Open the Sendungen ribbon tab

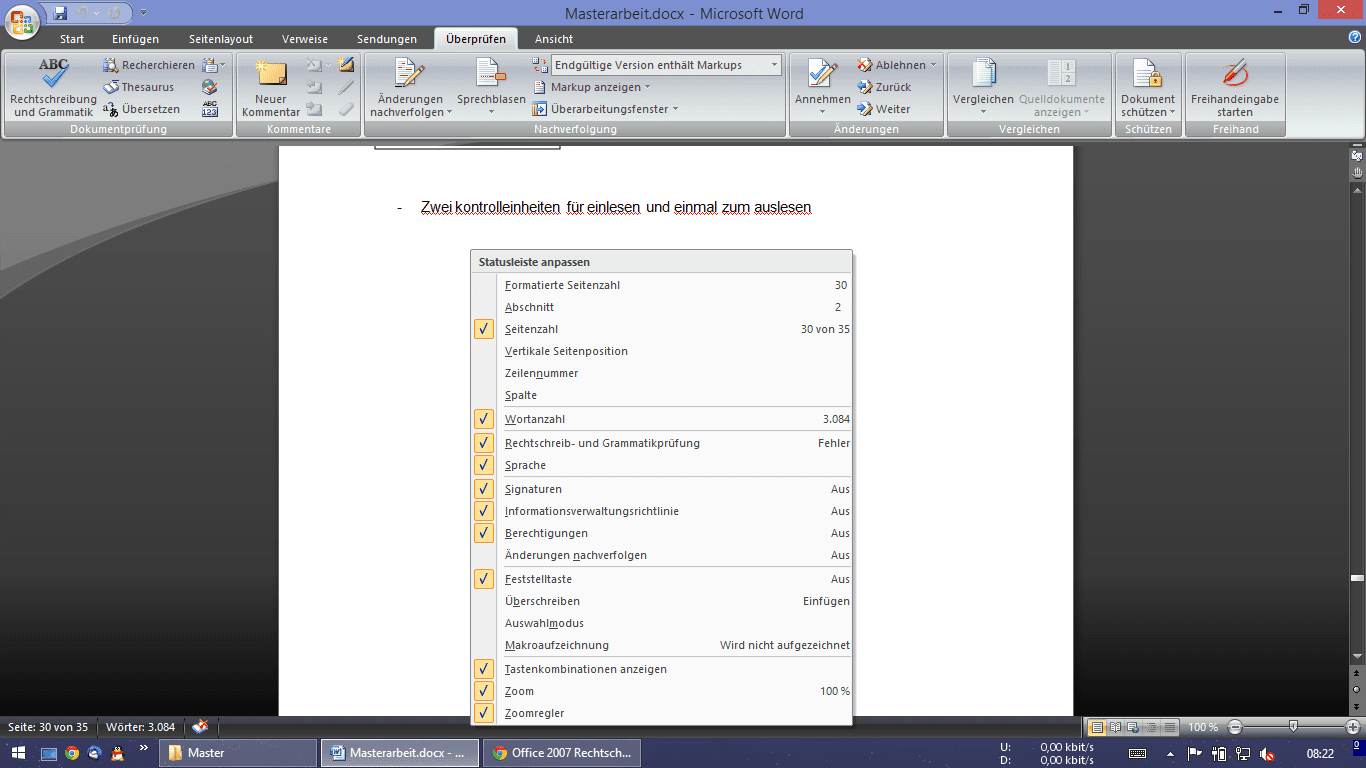[x=387, y=39]
